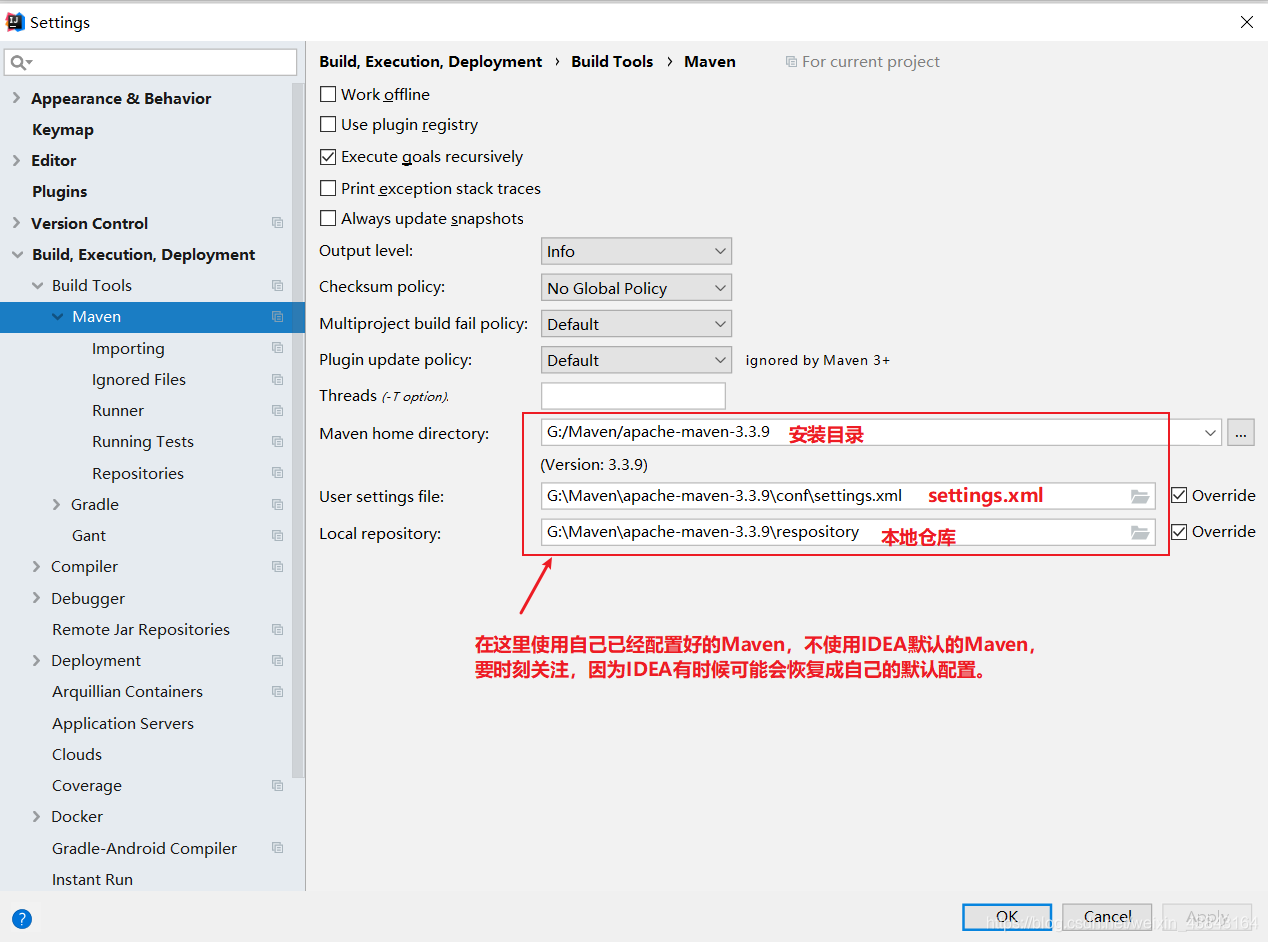Click the IntelliJ IDEA logo in title bar
Viewport: 1268px width, 942px height.
pos(15,22)
